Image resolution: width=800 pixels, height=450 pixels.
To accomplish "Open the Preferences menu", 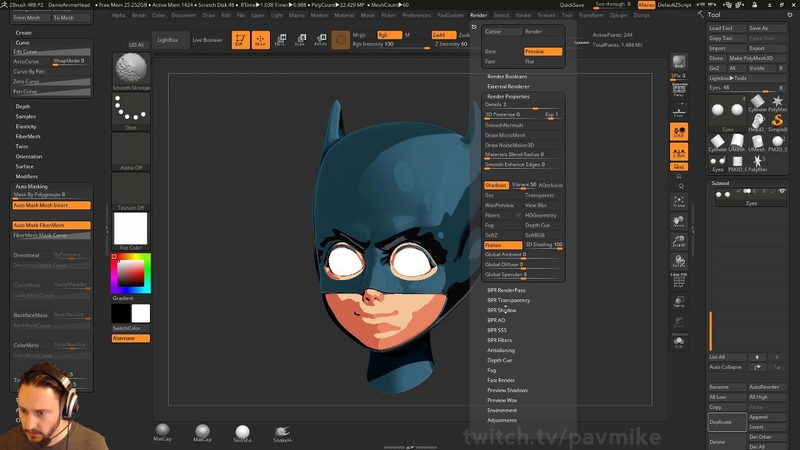I will (x=416, y=15).
